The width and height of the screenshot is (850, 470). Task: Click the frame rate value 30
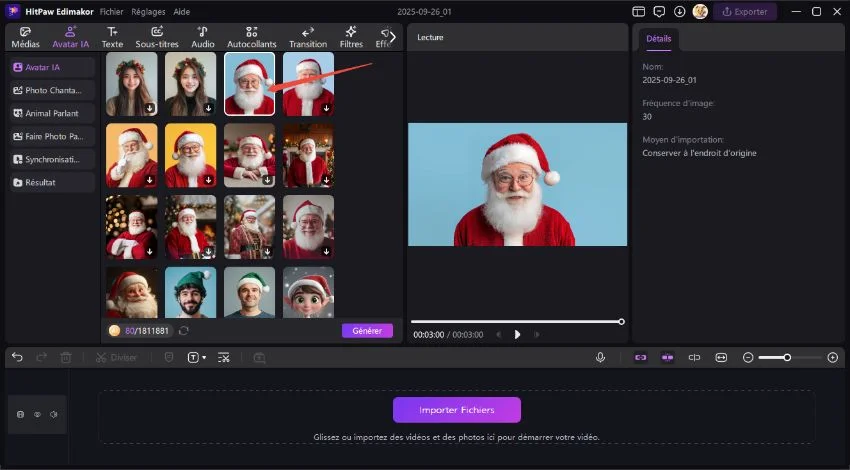(x=647, y=117)
